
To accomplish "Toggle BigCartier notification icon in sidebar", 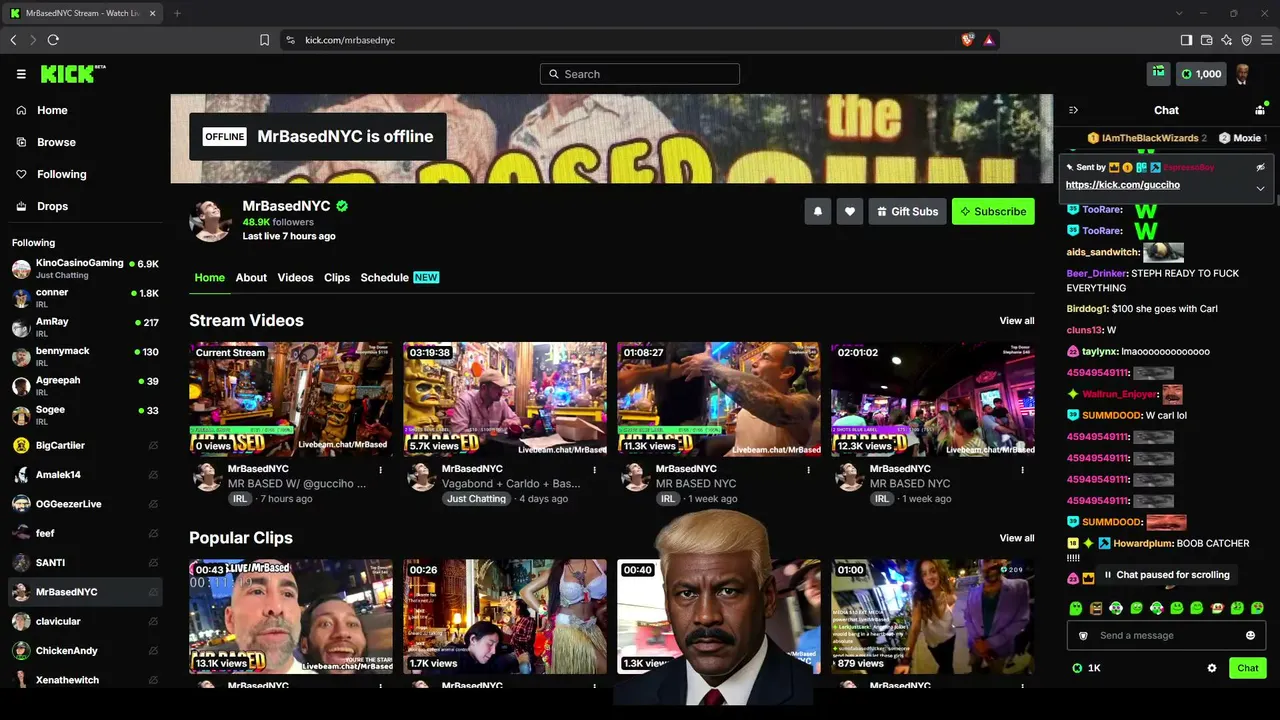I will tap(153, 445).
